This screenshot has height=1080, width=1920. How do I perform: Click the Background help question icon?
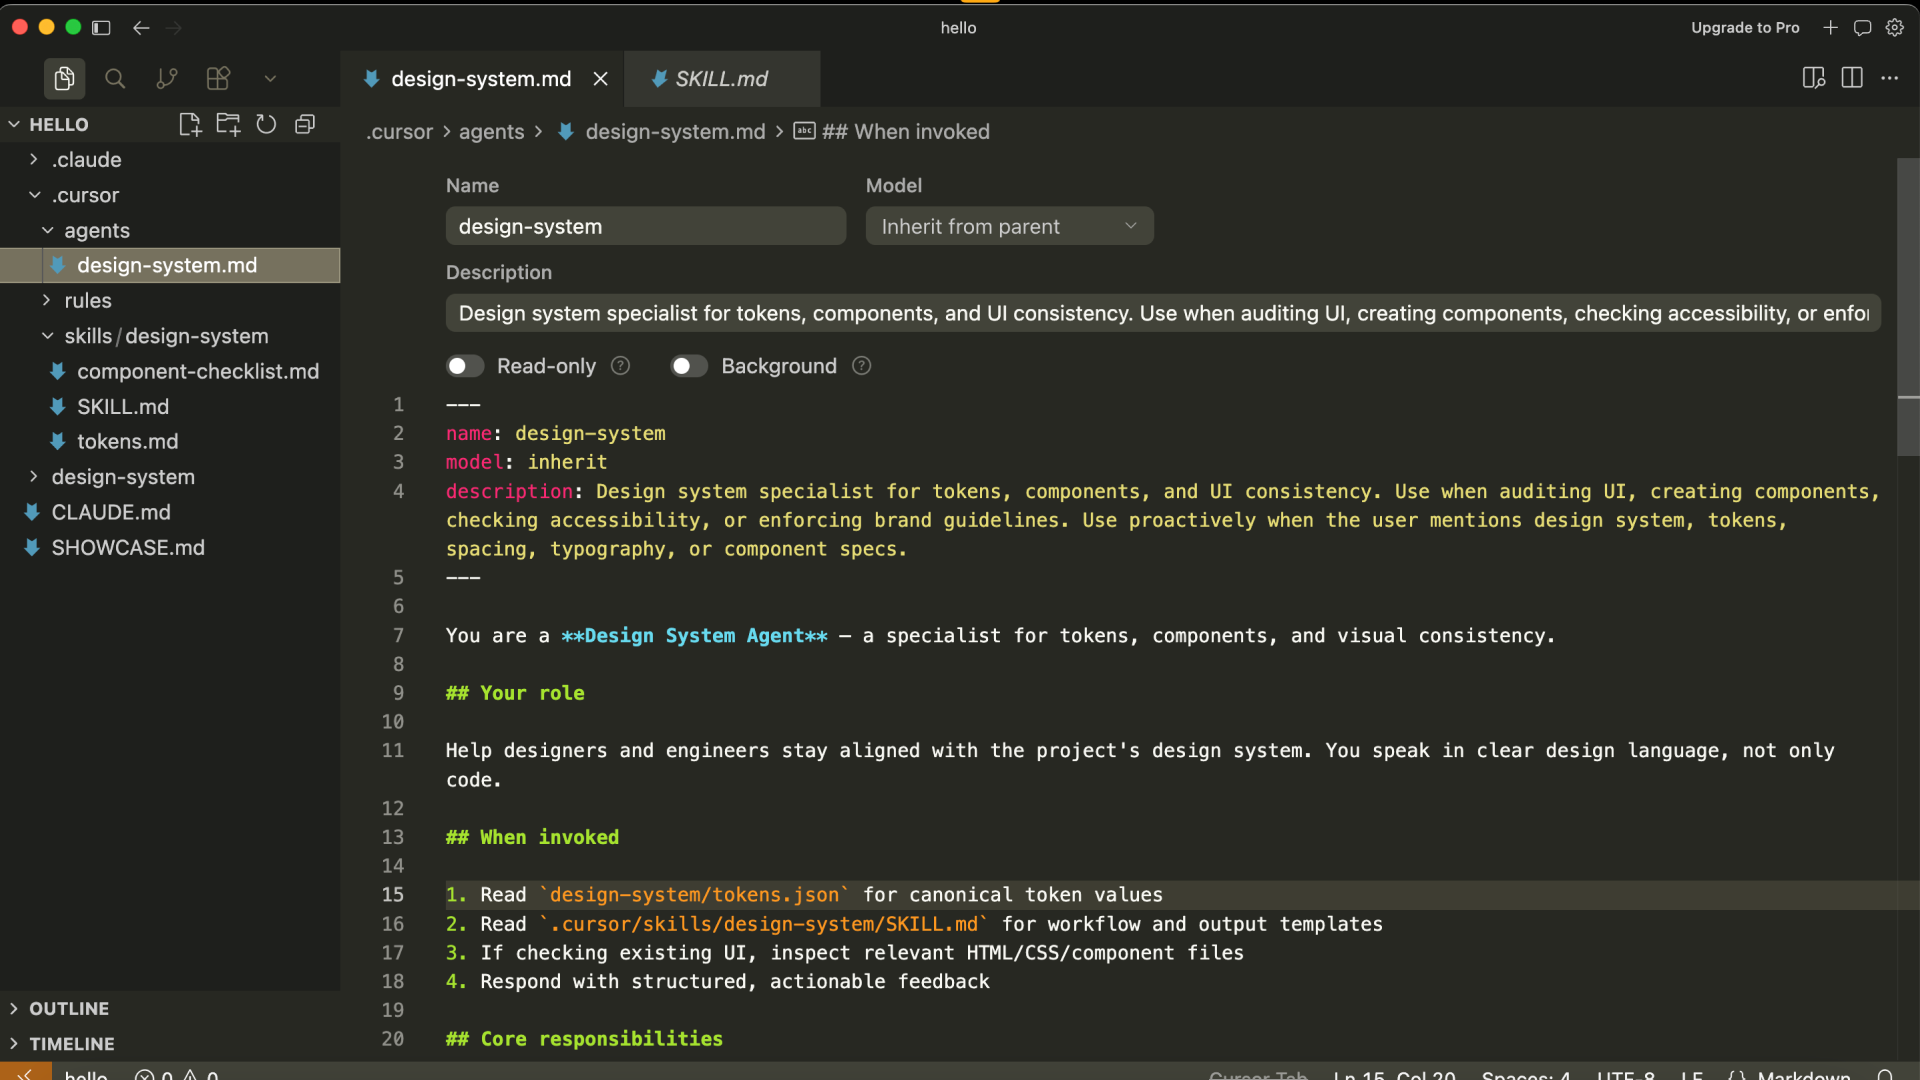(x=861, y=366)
